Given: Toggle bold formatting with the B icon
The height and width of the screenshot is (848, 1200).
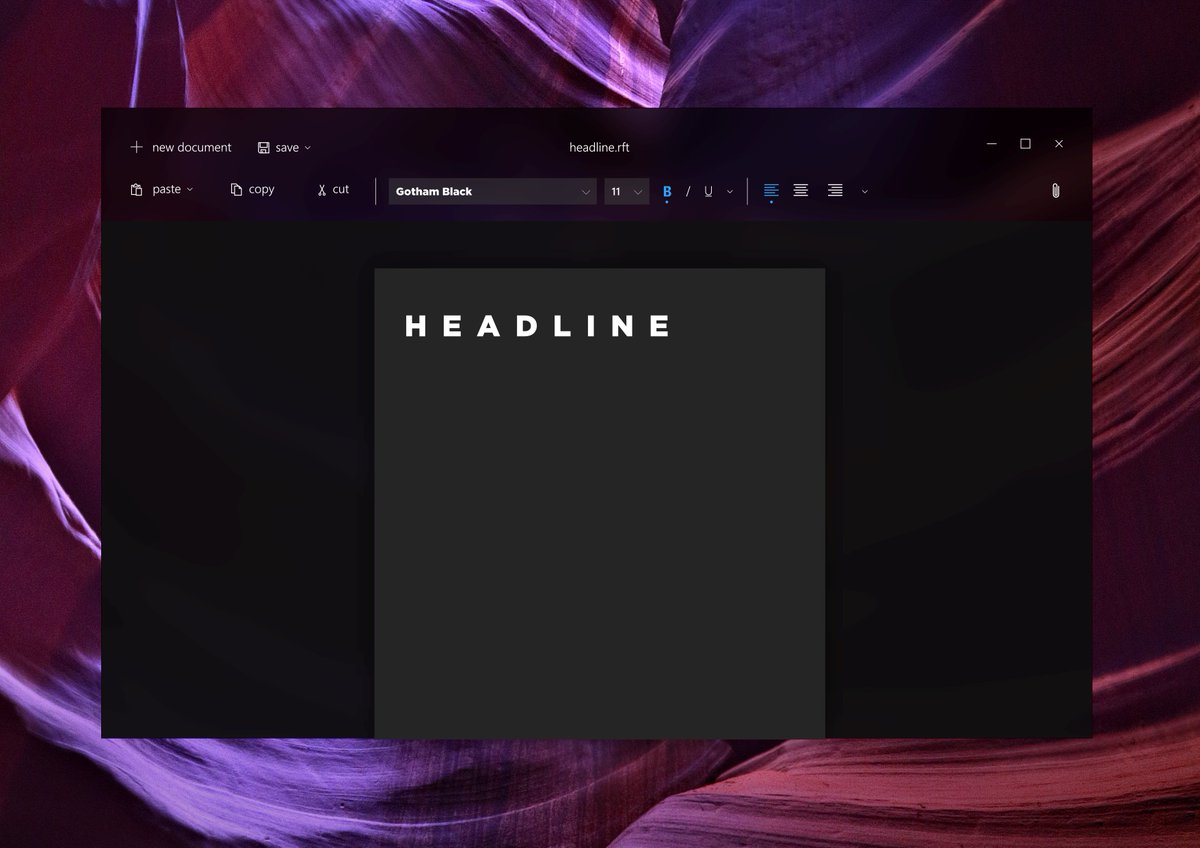Looking at the screenshot, I should (666, 191).
